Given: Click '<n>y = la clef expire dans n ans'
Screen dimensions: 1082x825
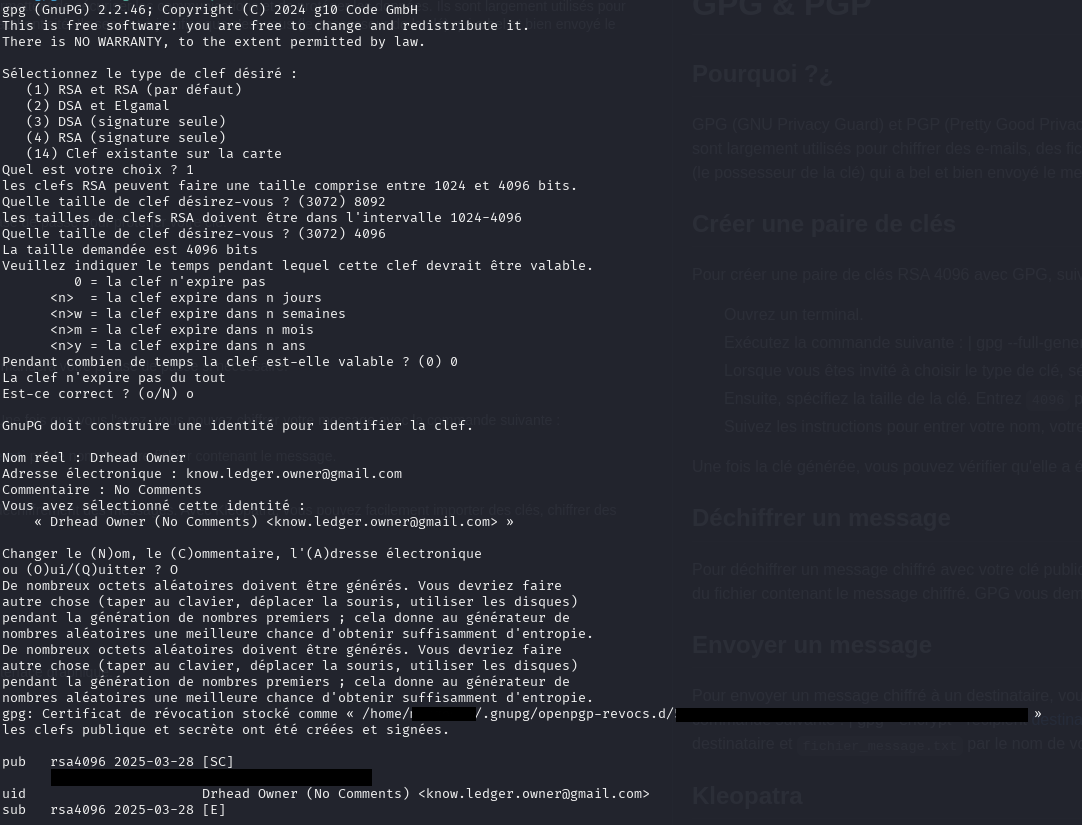Looking at the screenshot, I should point(177,346).
